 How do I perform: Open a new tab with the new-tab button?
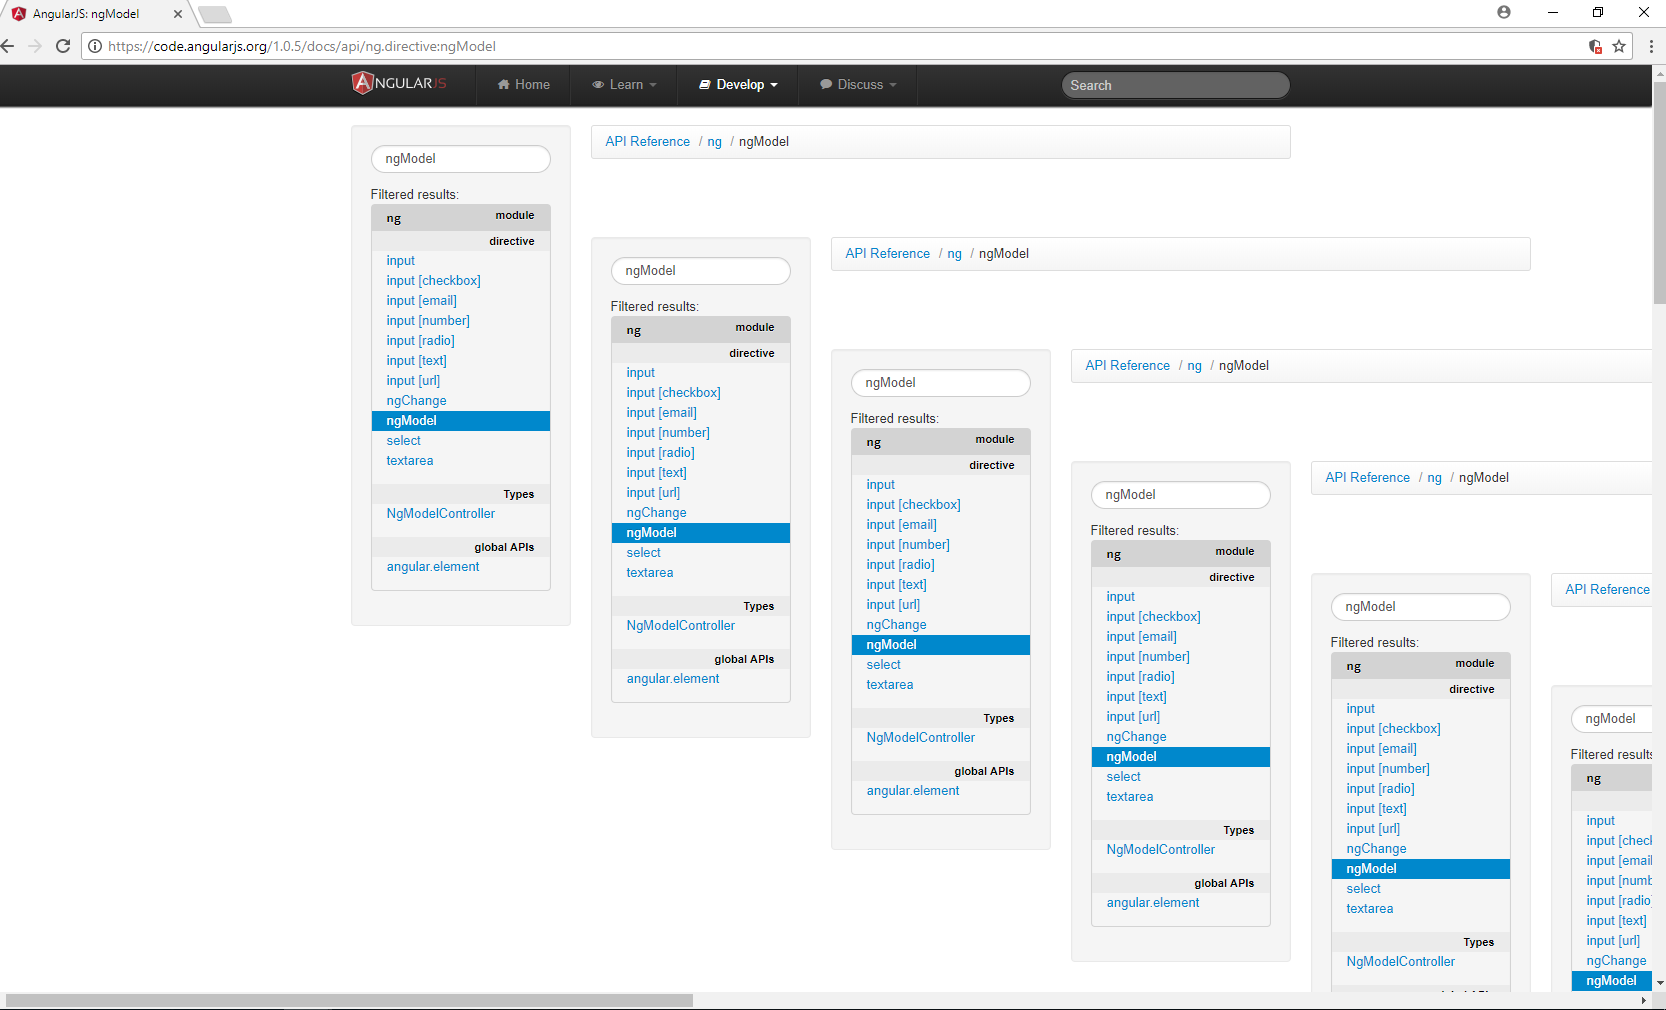215,14
